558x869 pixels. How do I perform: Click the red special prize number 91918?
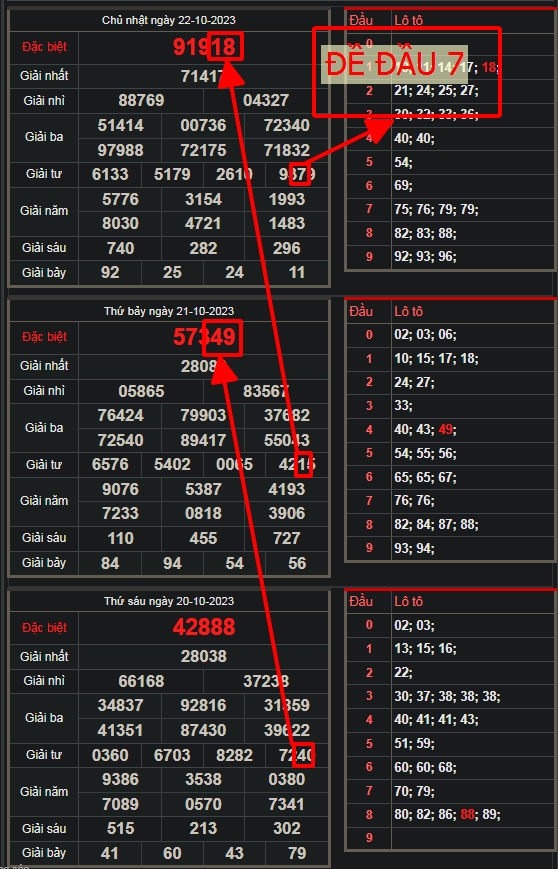[x=204, y=47]
